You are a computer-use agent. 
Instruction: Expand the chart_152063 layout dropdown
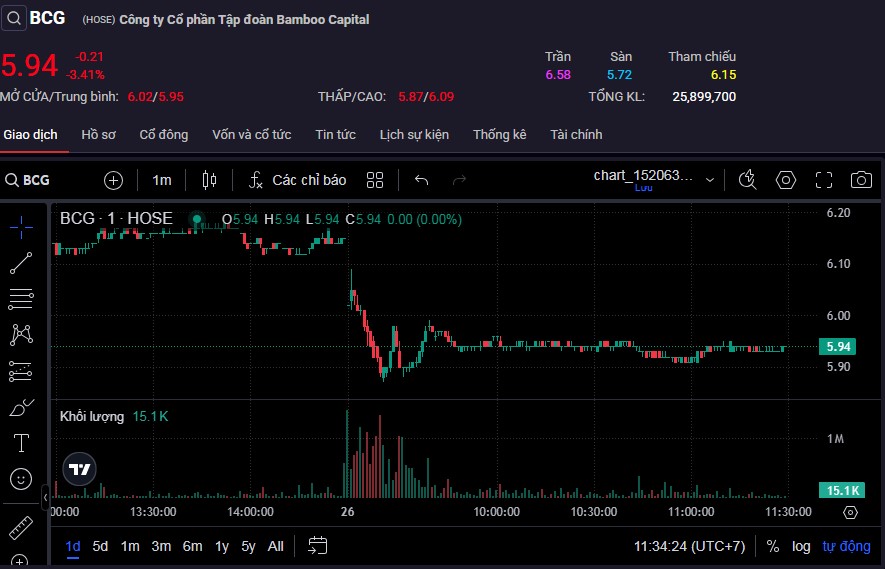pos(710,180)
